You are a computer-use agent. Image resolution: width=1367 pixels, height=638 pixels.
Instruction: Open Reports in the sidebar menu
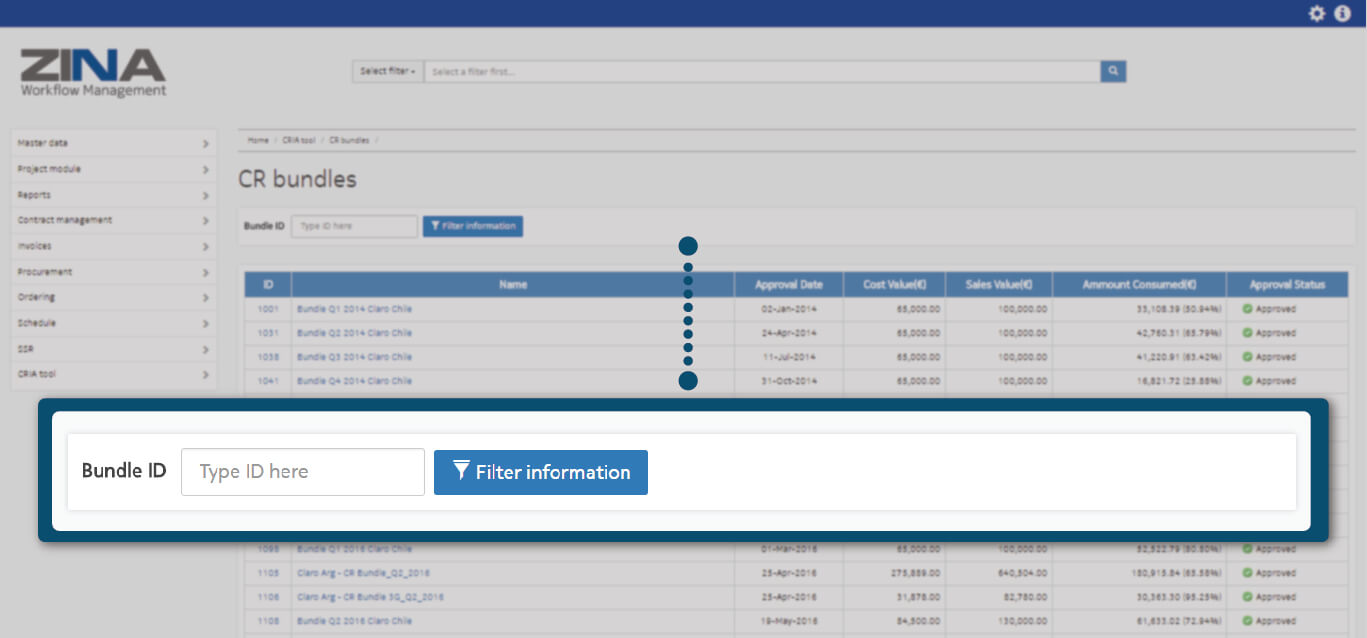click(x=112, y=195)
